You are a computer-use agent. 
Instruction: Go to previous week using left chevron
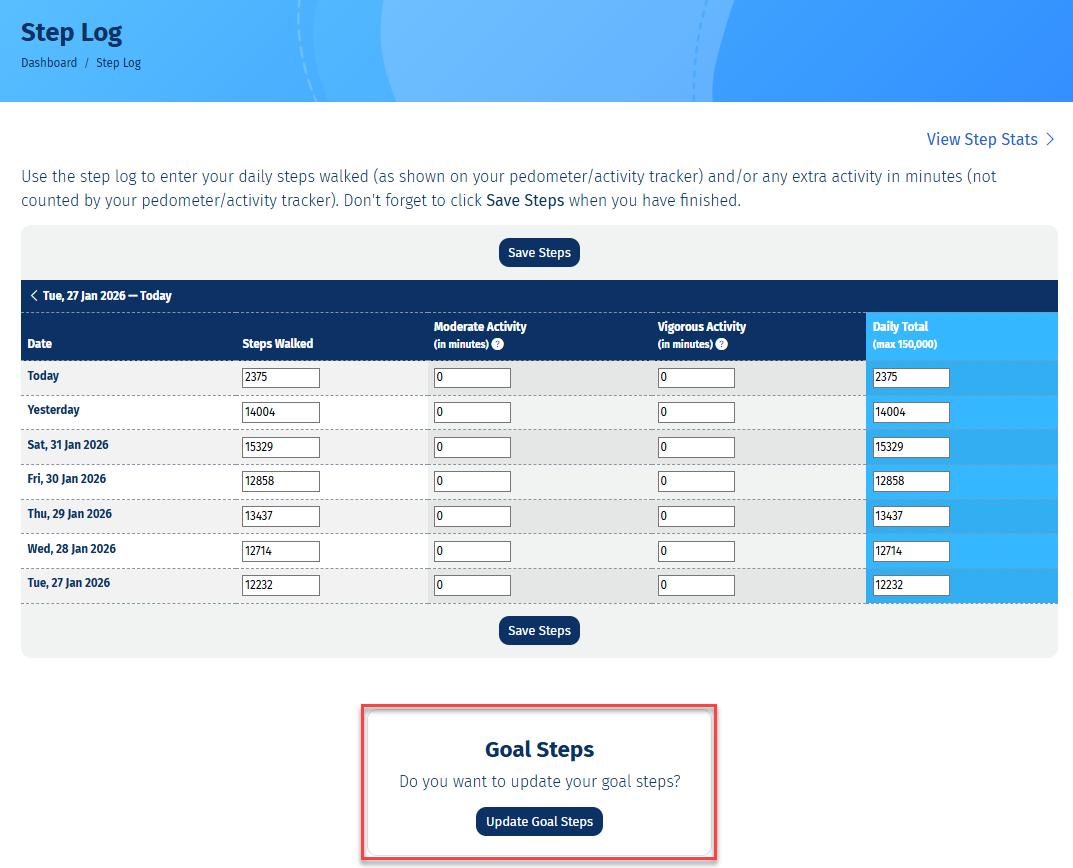(x=34, y=296)
